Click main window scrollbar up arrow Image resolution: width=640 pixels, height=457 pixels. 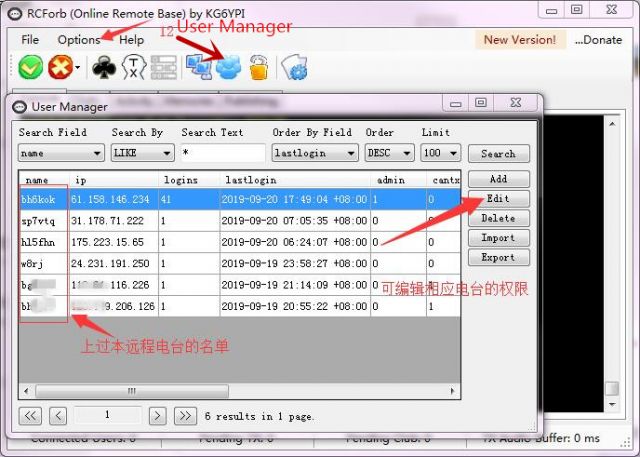[x=612, y=124]
